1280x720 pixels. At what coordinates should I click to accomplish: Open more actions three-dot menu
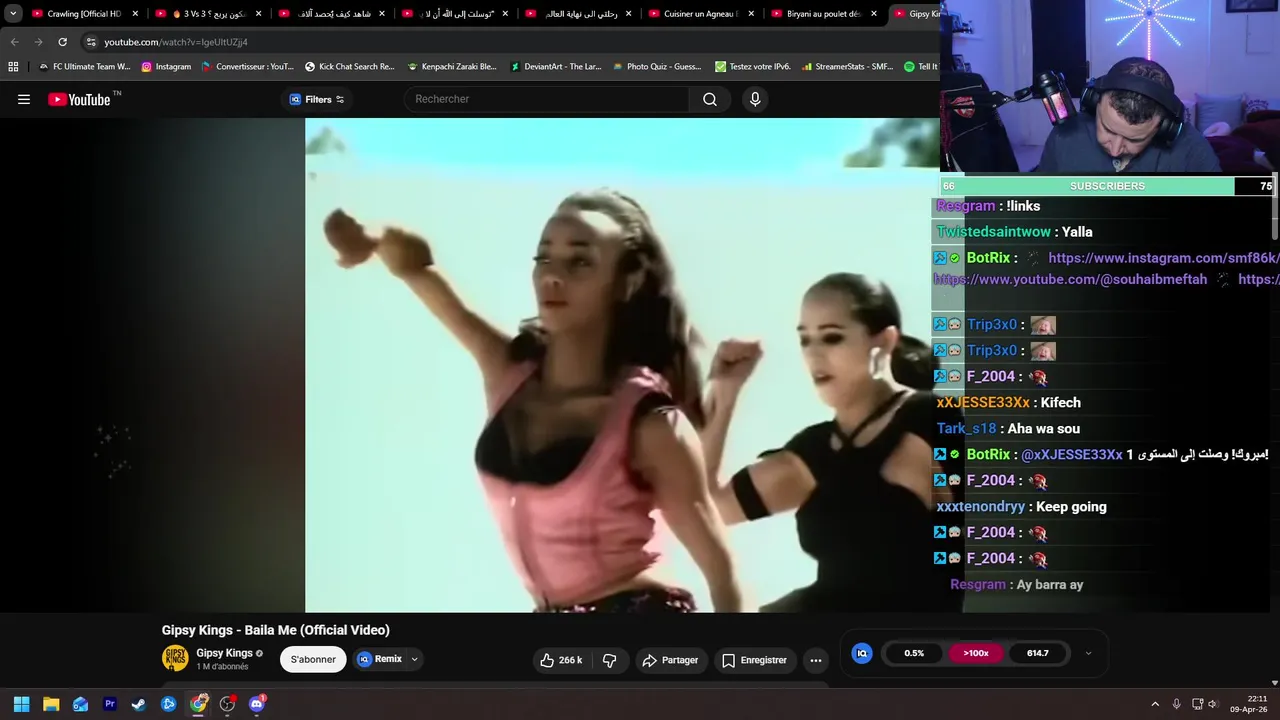pyautogui.click(x=816, y=660)
